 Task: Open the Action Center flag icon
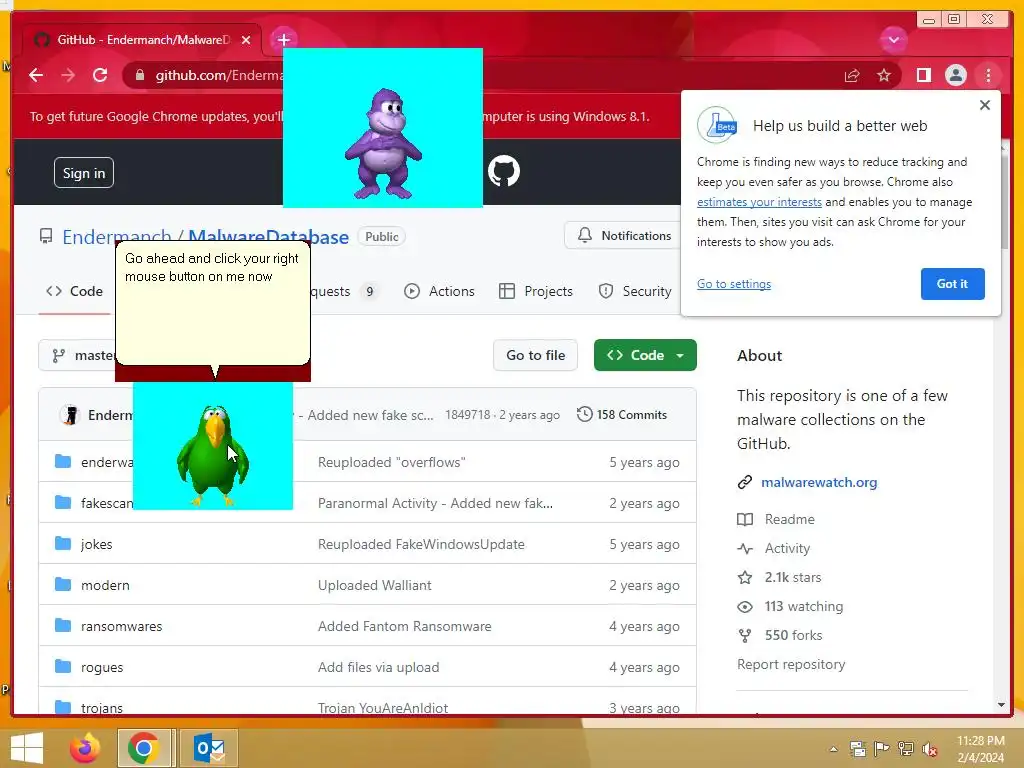coord(882,749)
